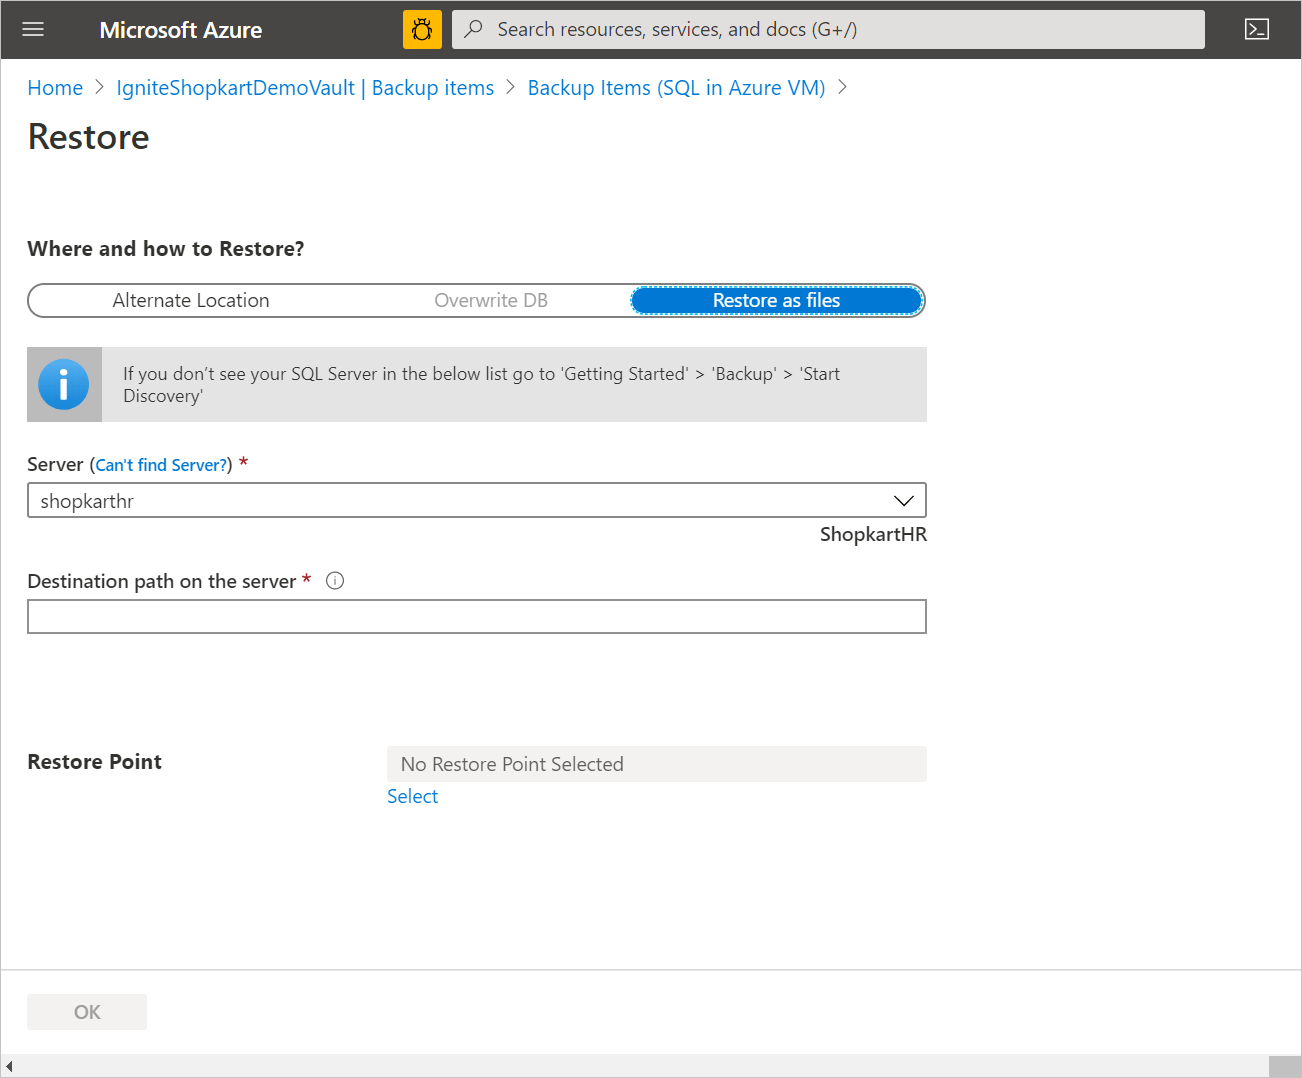Screen dimensions: 1302x1078
Task: Click the search magnifier icon
Action: coord(472,29)
